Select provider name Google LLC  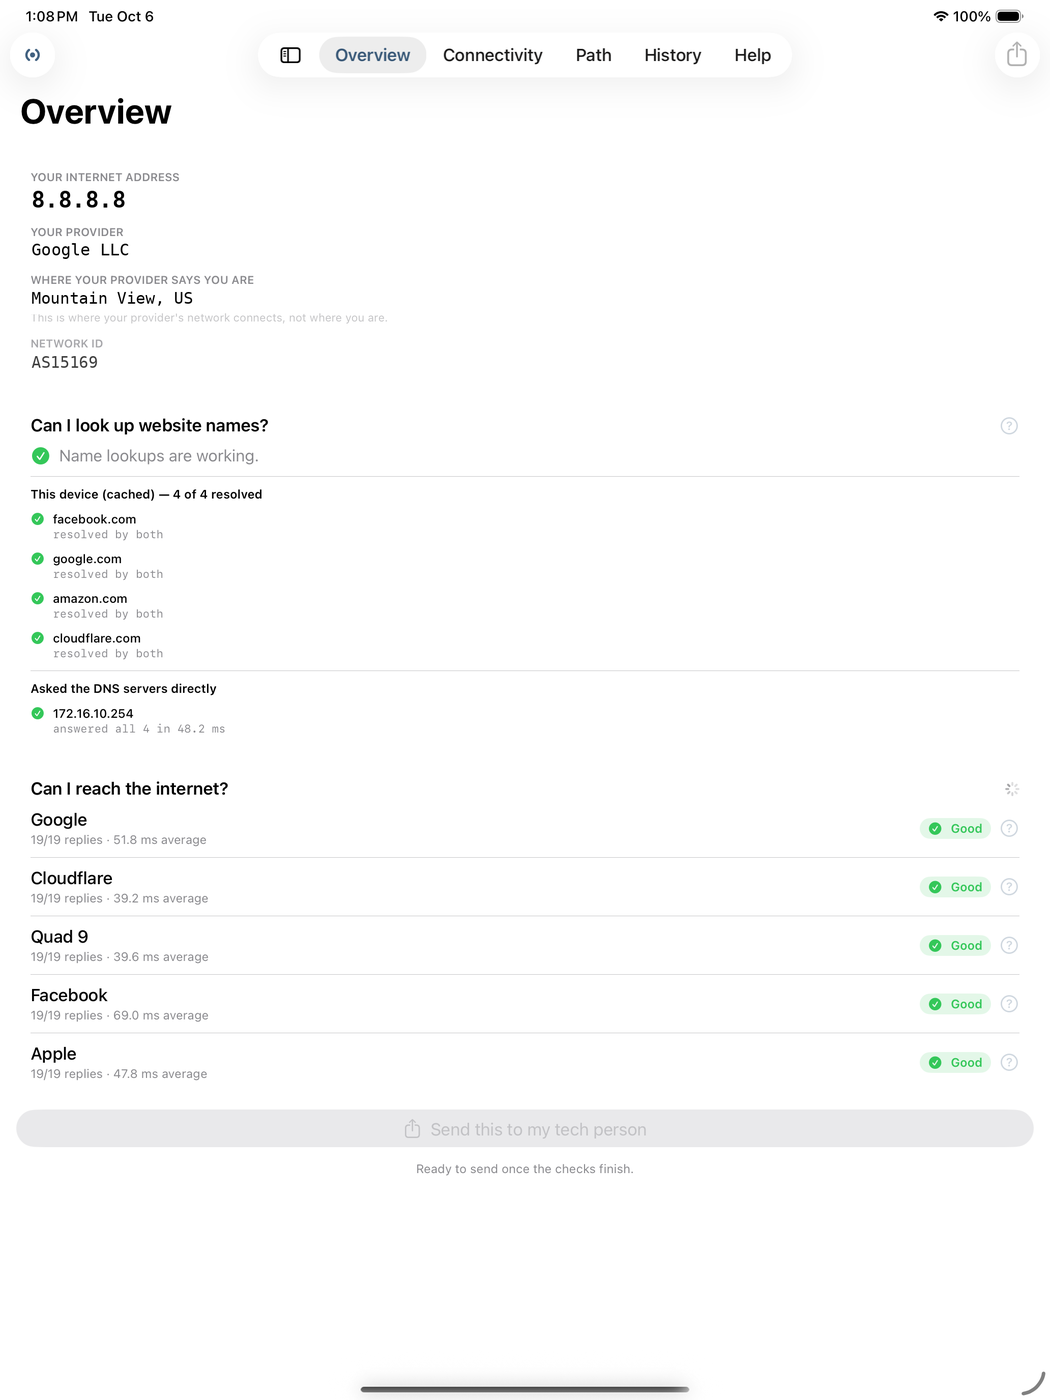pos(80,250)
